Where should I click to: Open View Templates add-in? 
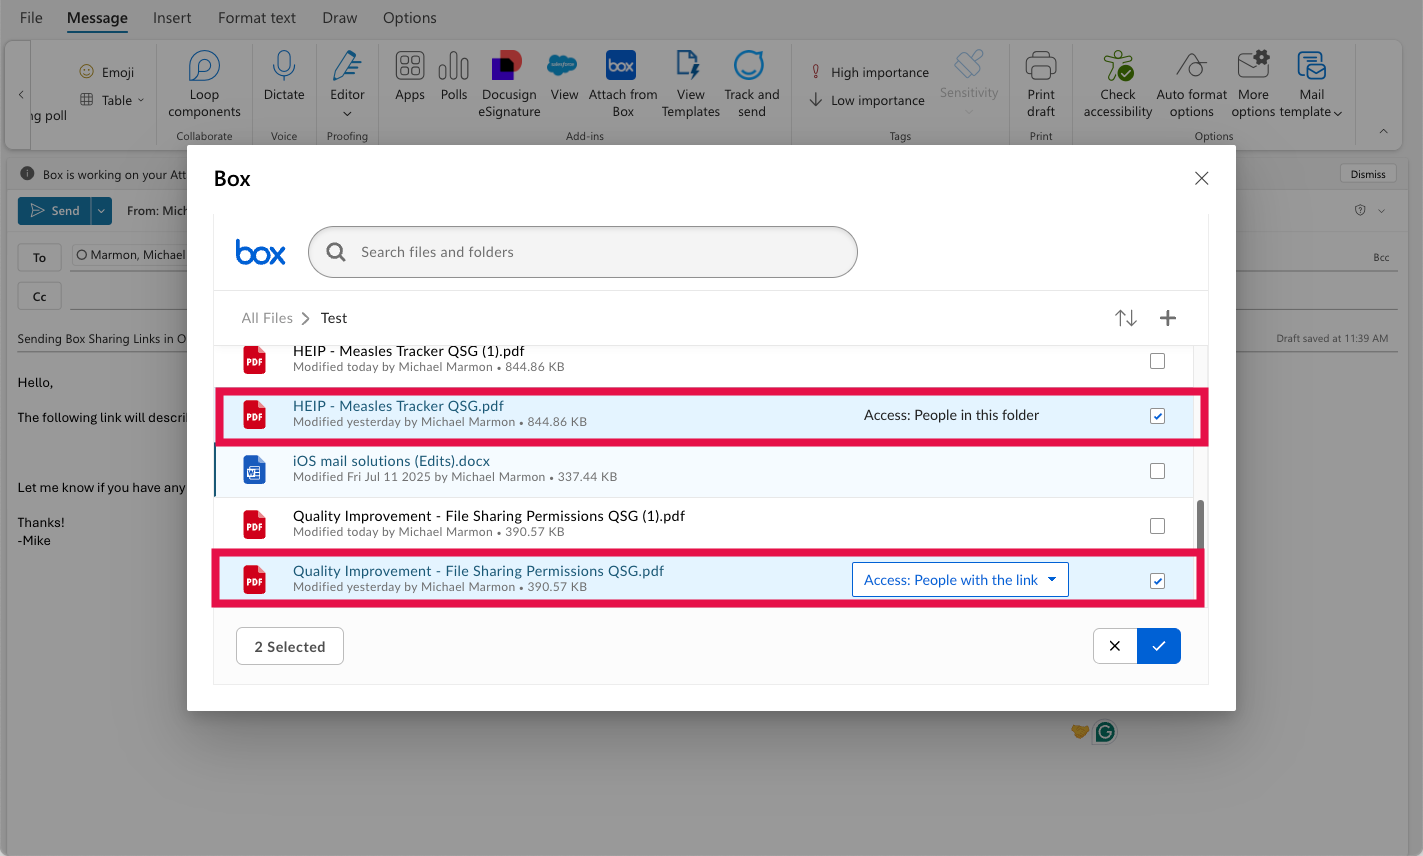690,85
